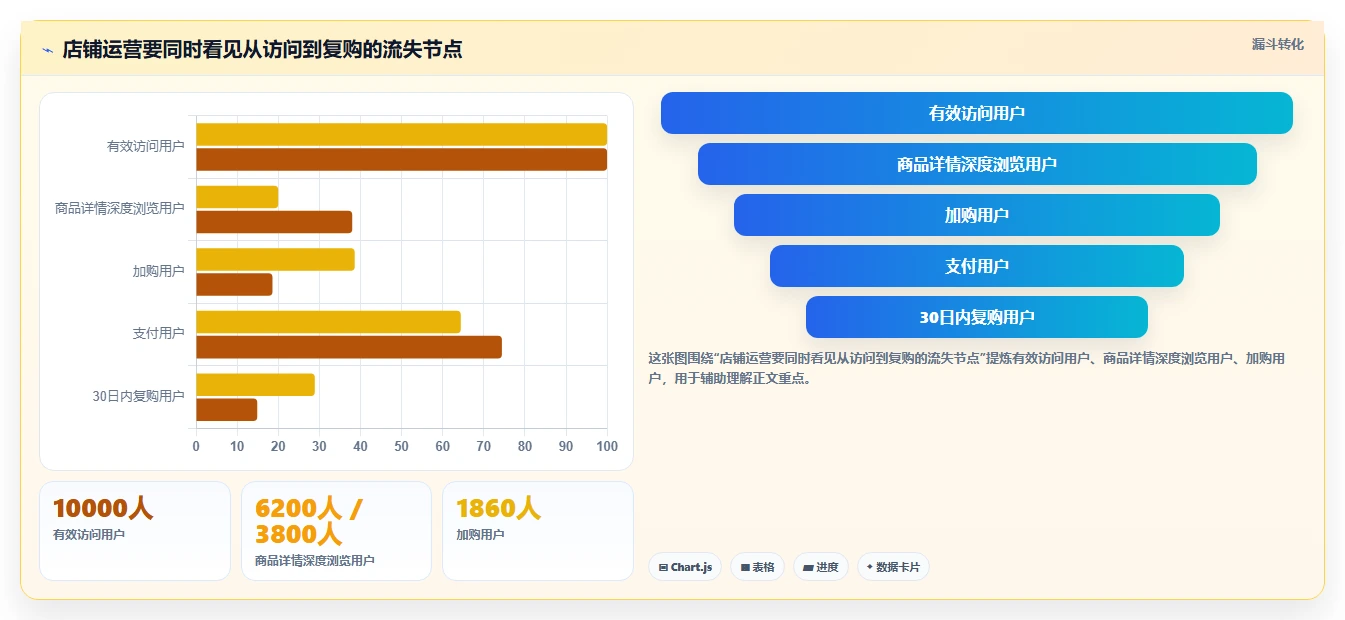Click the 6200人 / 3800人 stat card
The height and width of the screenshot is (620, 1345).
click(x=336, y=531)
